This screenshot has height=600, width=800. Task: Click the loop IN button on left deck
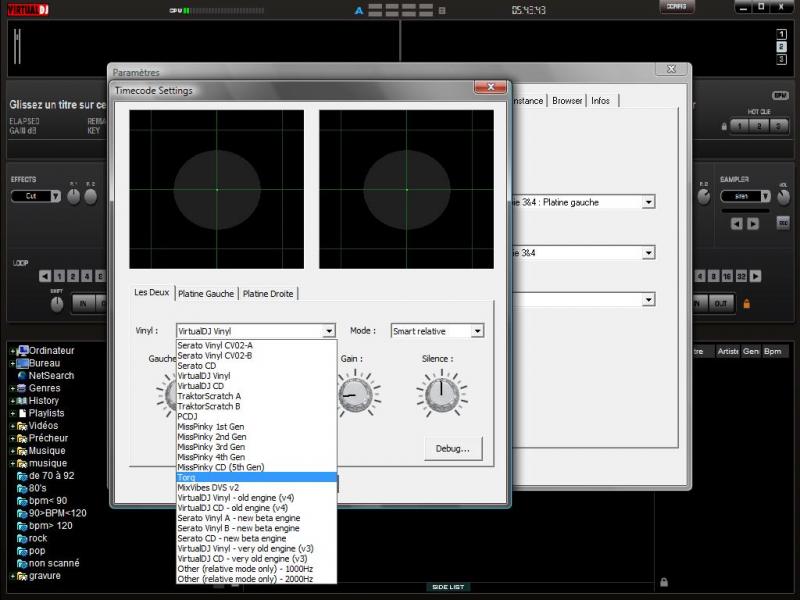coord(82,303)
